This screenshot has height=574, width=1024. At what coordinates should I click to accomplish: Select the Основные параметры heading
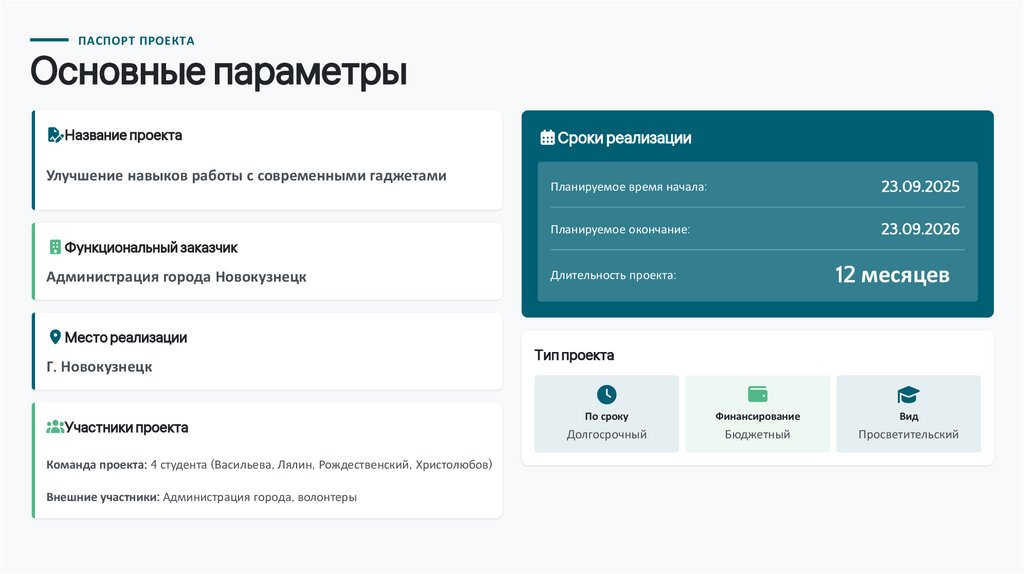tap(219, 71)
